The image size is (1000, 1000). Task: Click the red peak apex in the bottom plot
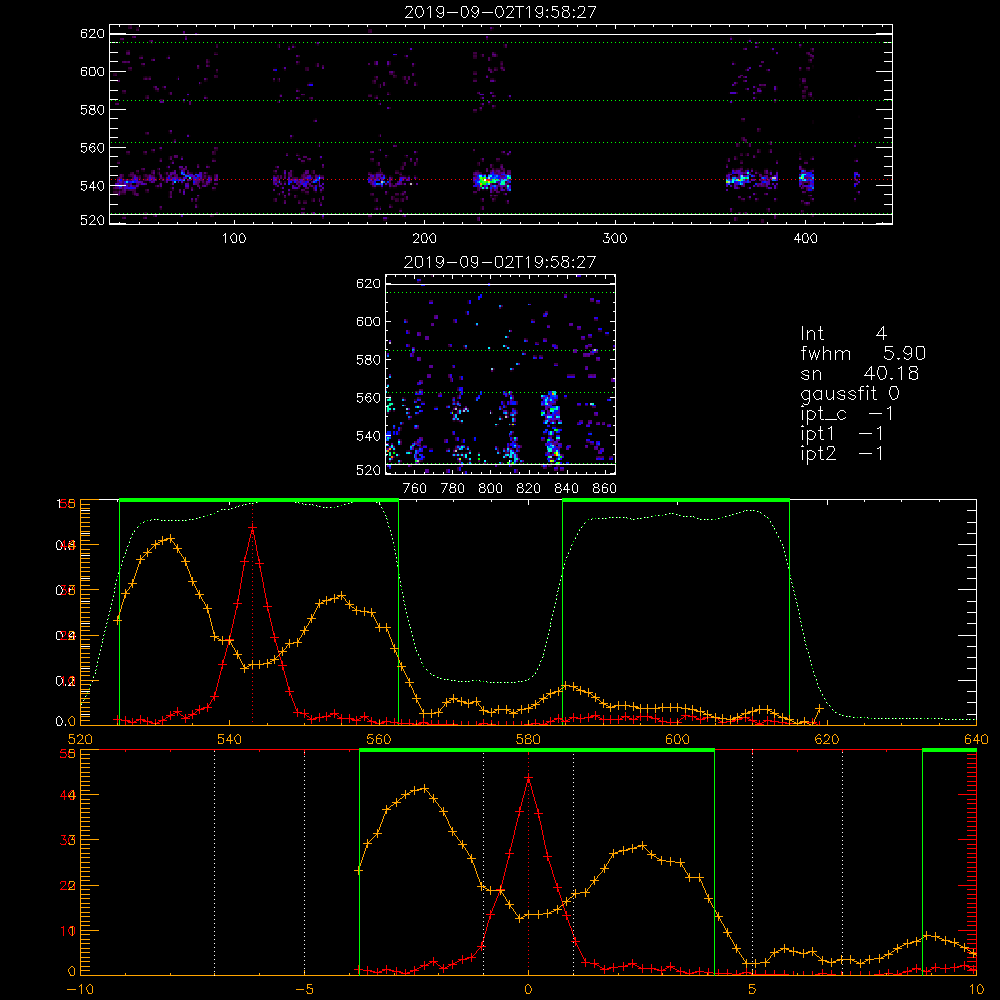coord(528,778)
